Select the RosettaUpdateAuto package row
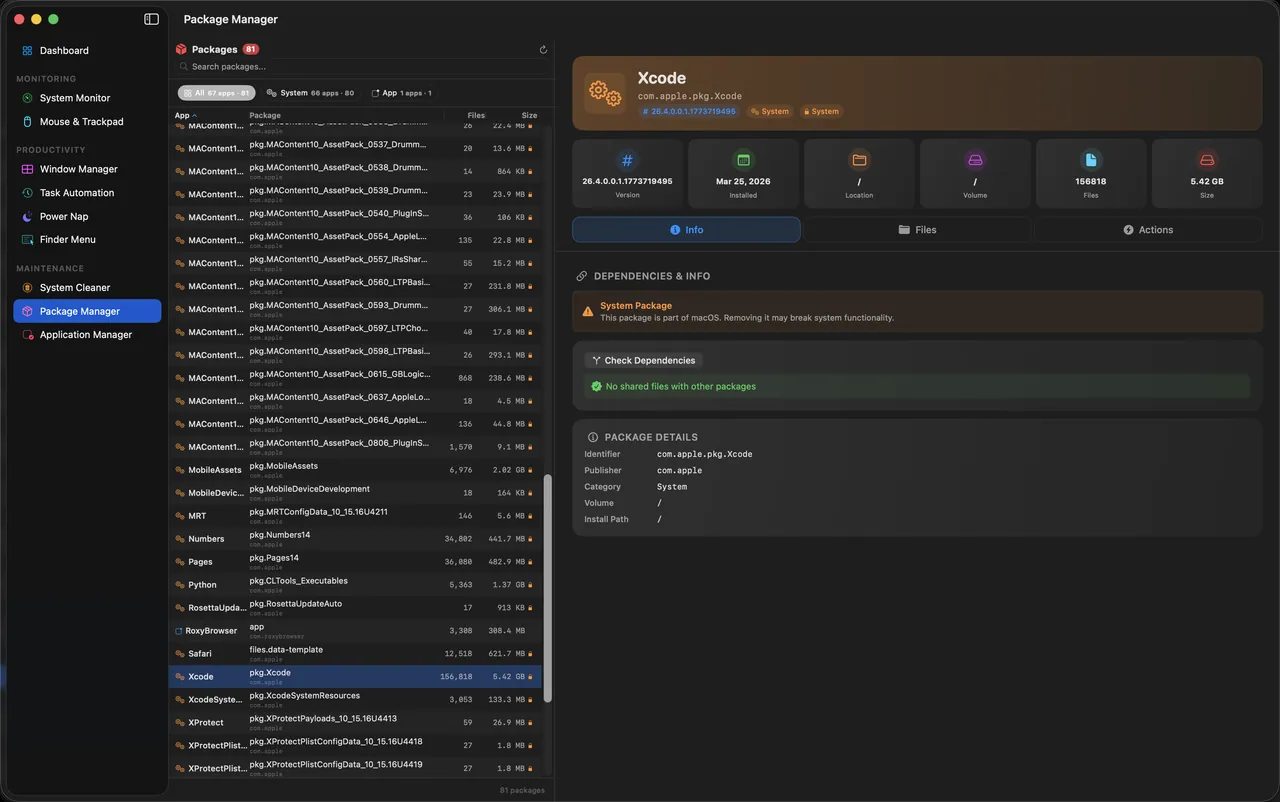This screenshot has width=1280, height=802. (x=355, y=608)
